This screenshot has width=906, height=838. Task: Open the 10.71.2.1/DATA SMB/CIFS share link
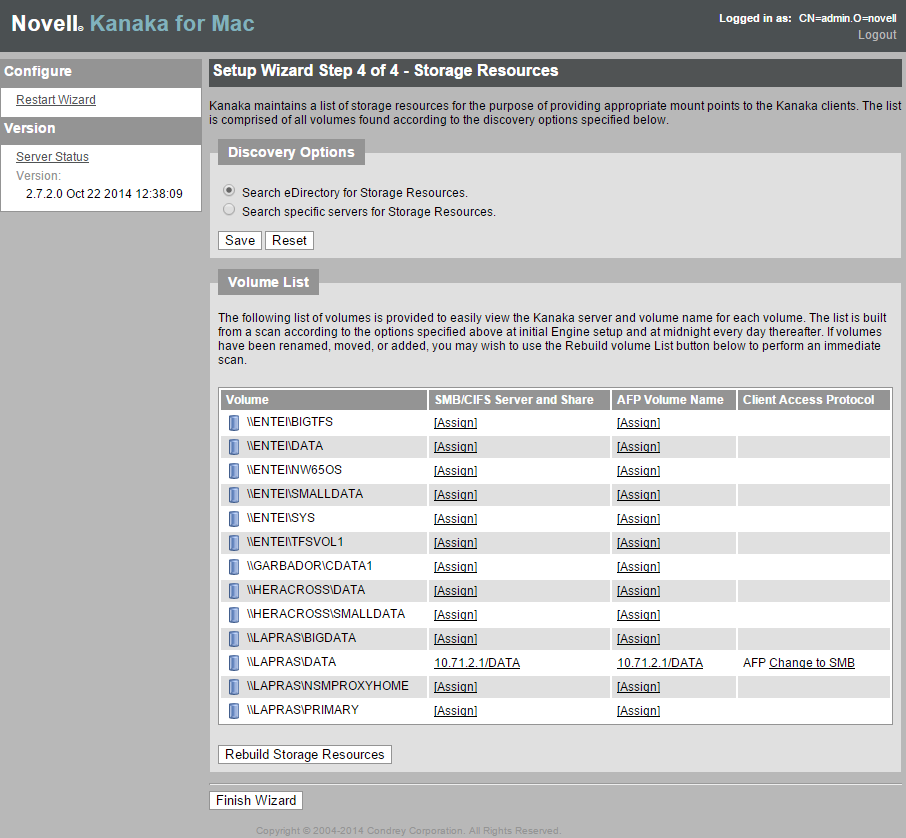pyautogui.click(x=477, y=663)
